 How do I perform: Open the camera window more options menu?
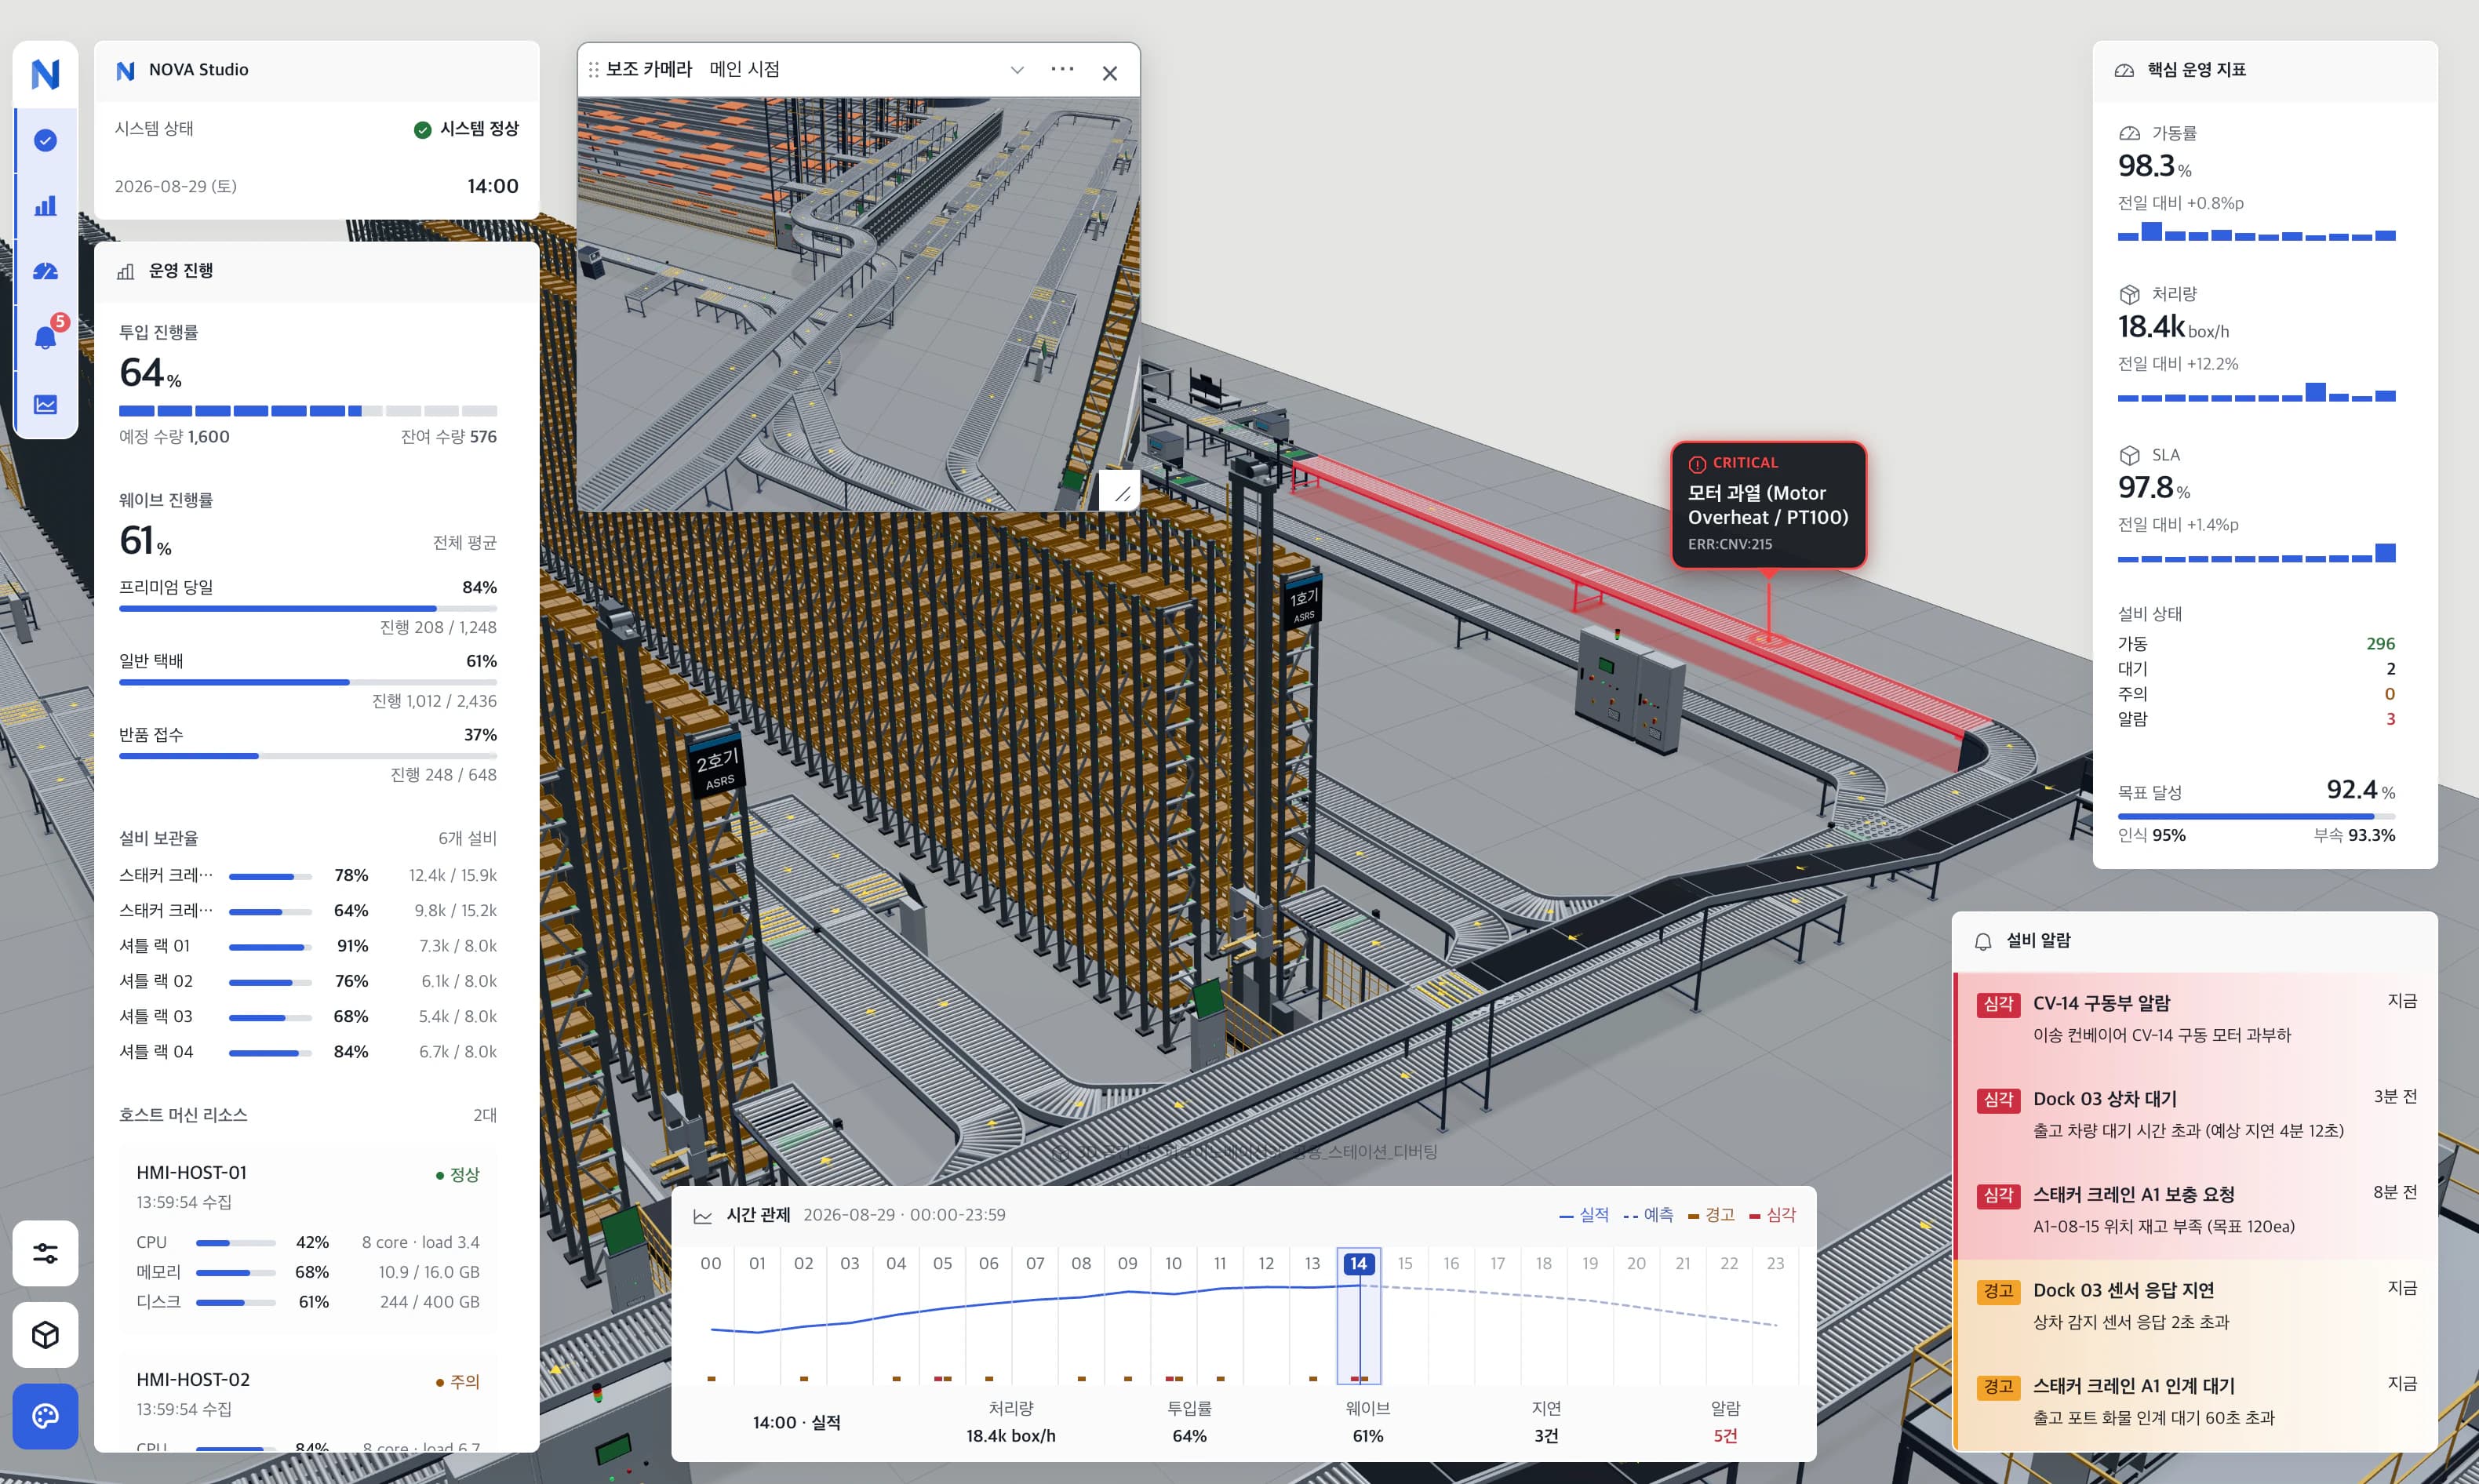tap(1062, 69)
